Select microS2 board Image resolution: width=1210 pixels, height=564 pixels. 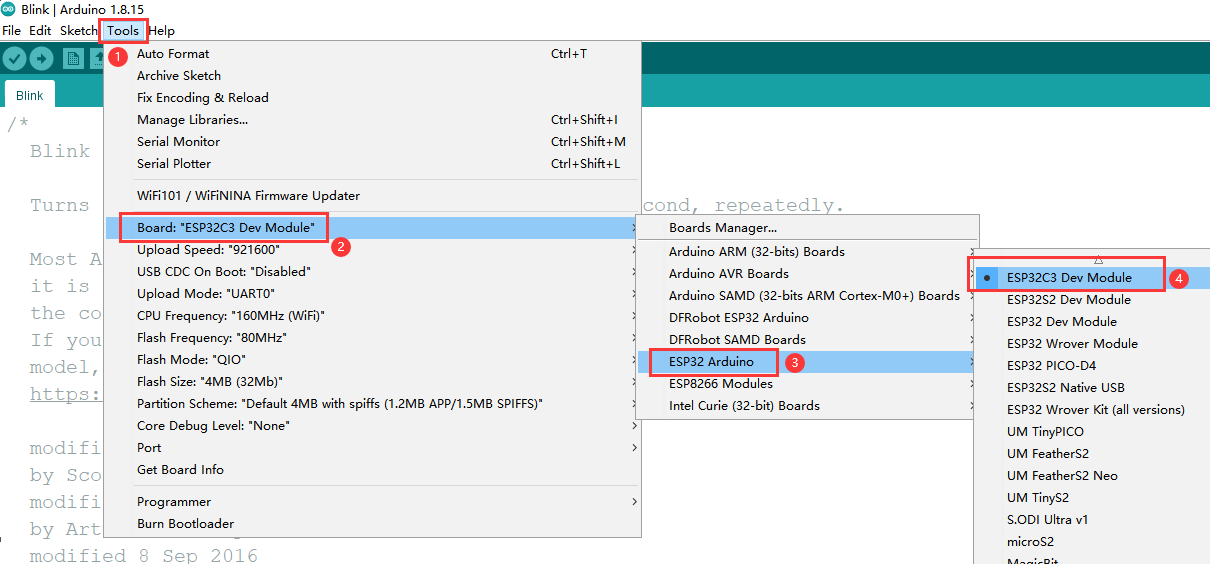(x=1092, y=542)
